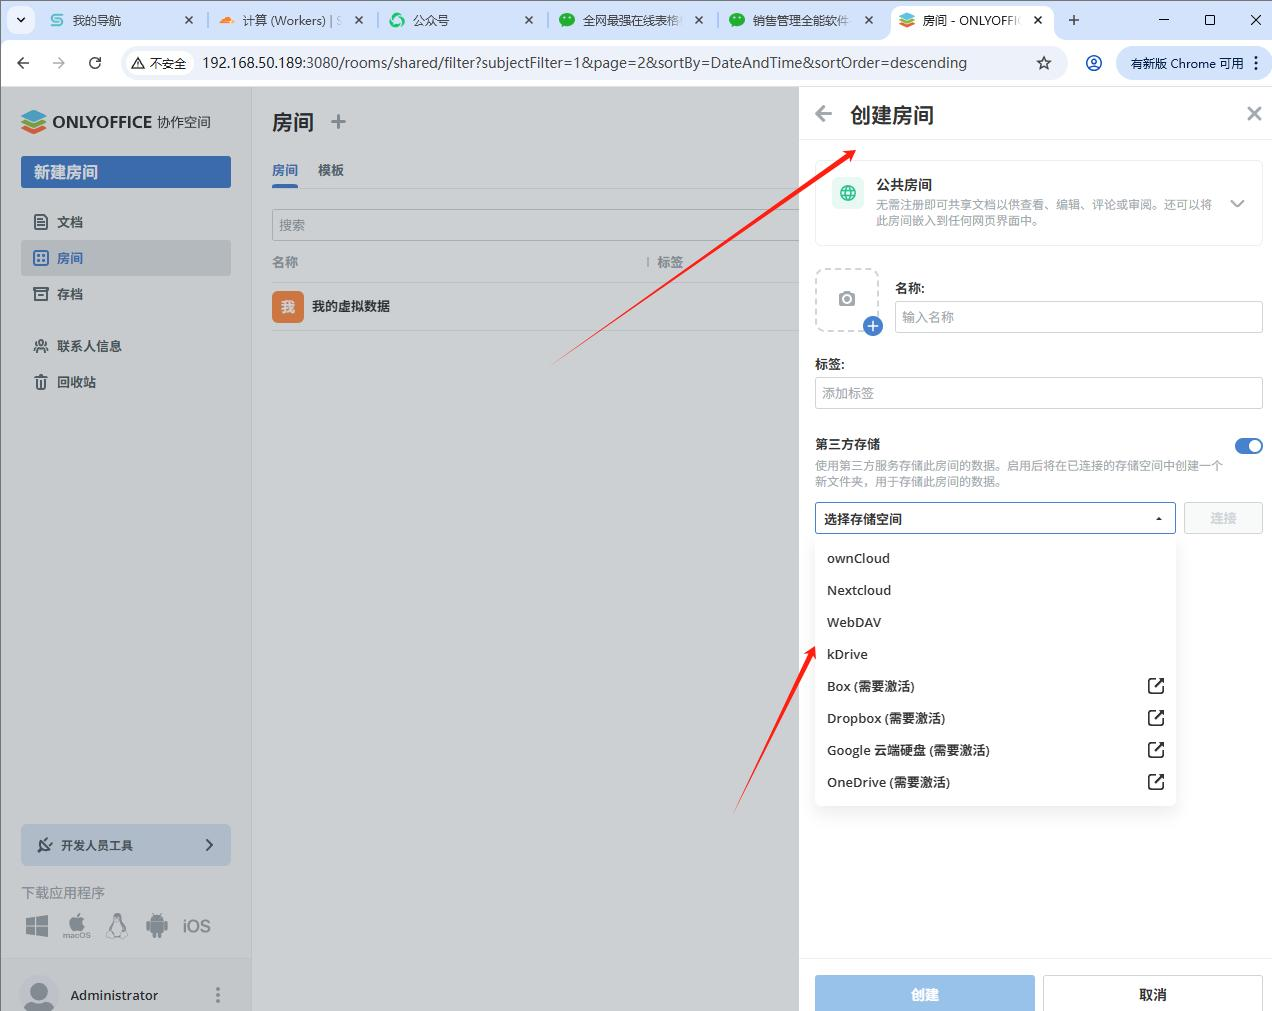The height and width of the screenshot is (1011, 1272).
Task: Go back to previous browser page
Action: [x=24, y=63]
